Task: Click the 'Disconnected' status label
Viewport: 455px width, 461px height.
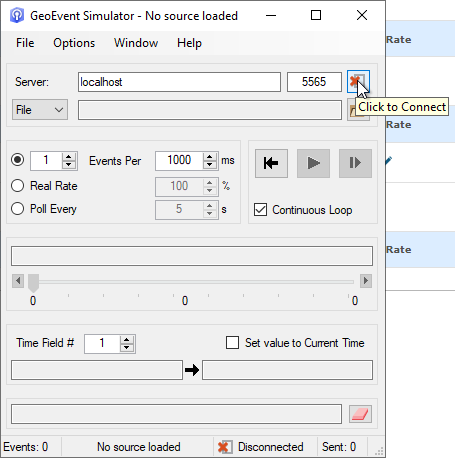Action: [271, 447]
